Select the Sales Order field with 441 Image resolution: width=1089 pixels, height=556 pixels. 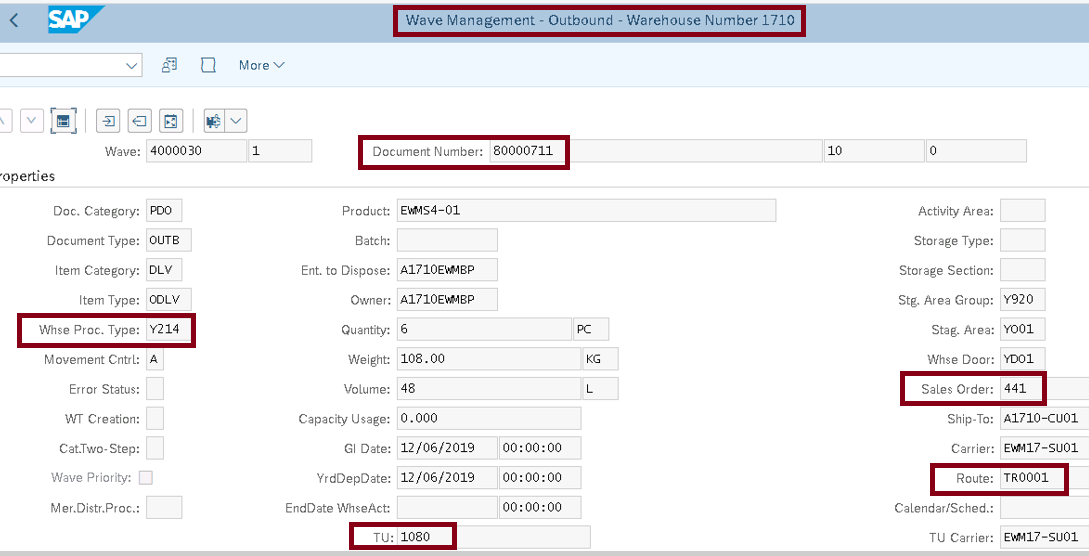pos(1022,389)
